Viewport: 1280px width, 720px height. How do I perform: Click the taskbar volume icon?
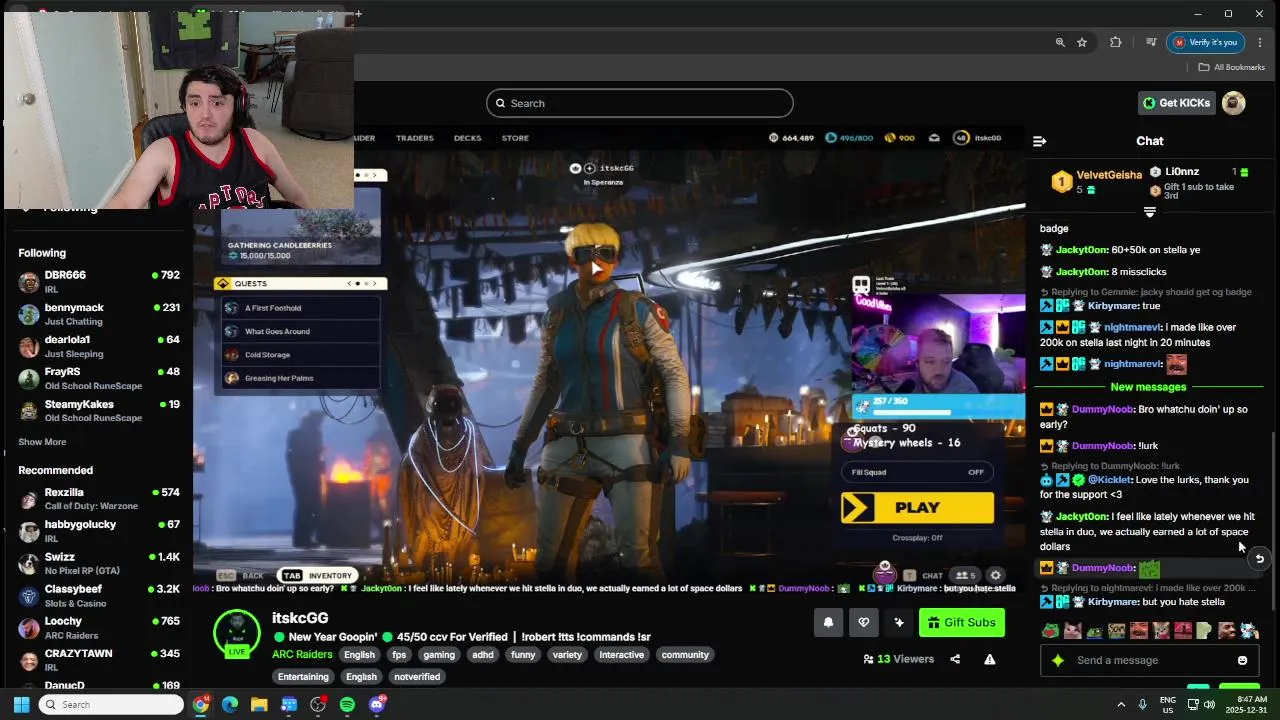coord(1209,704)
